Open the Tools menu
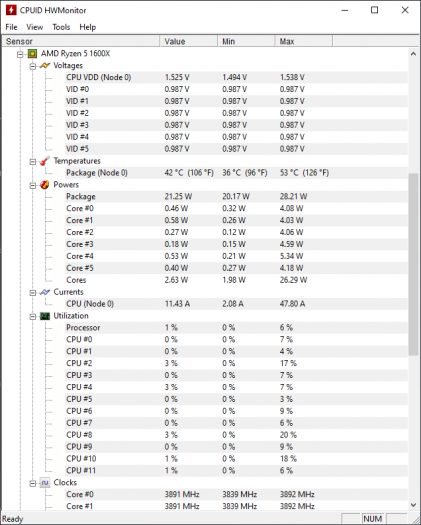 click(61, 27)
